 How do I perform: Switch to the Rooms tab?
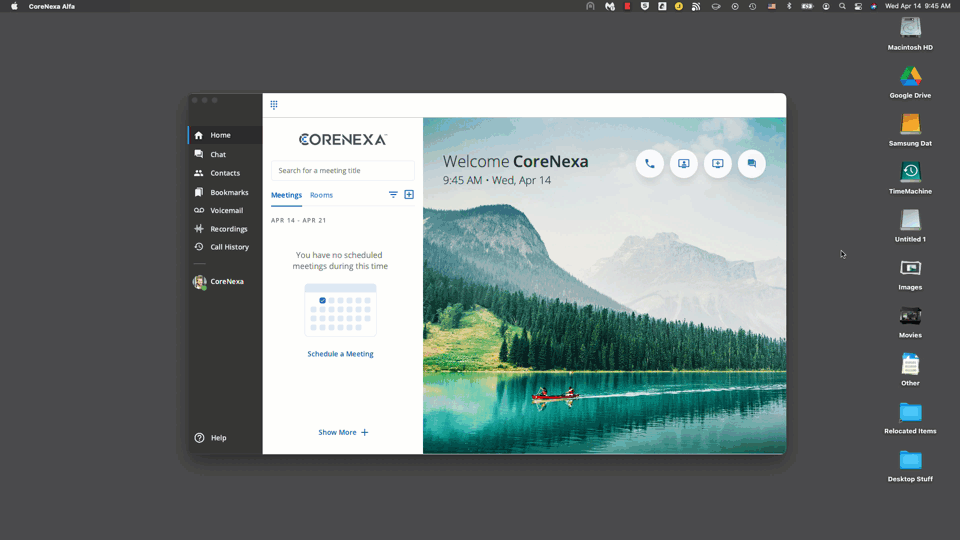tap(321, 195)
